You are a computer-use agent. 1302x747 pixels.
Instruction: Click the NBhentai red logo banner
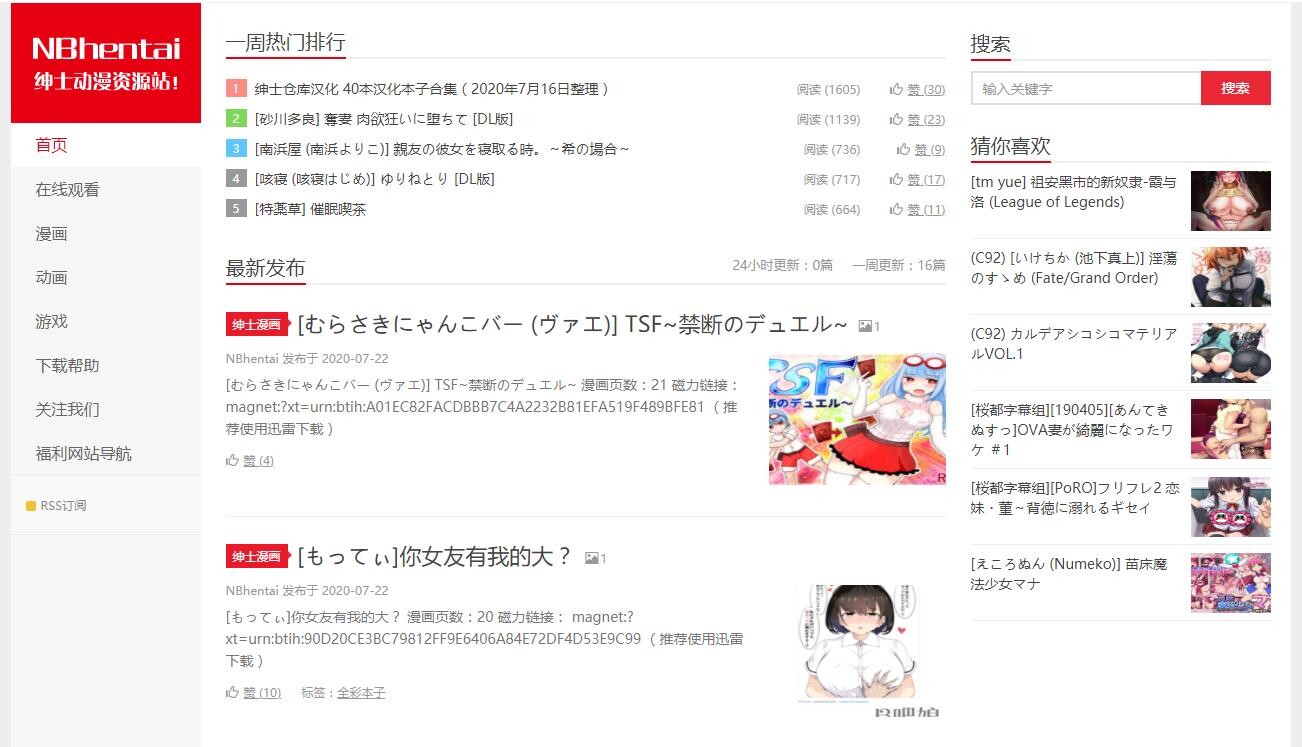click(106, 62)
